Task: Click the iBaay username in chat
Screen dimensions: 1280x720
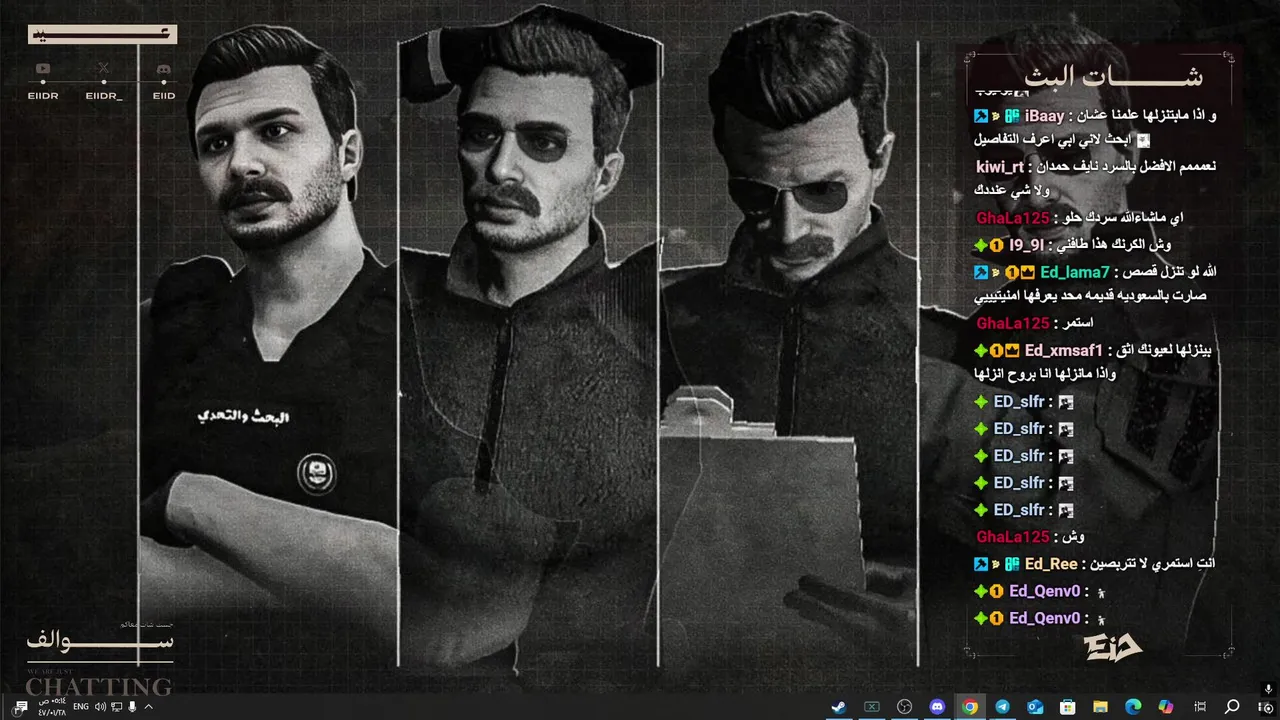Action: (x=1044, y=116)
